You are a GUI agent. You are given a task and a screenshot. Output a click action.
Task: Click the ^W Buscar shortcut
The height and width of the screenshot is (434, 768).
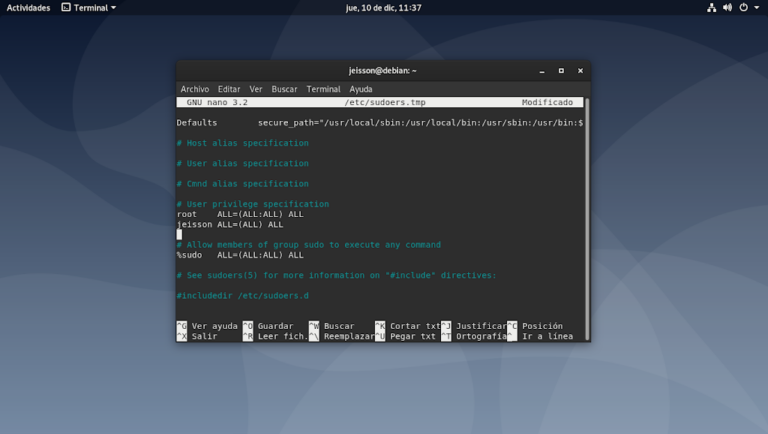click(332, 326)
